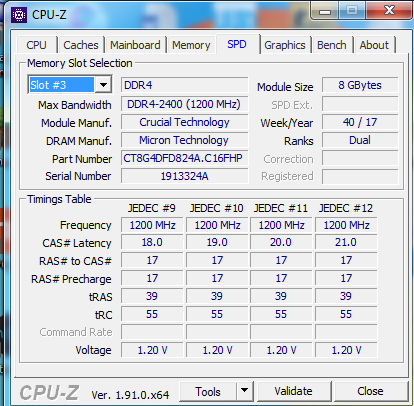The width and height of the screenshot is (414, 406).
Task: Click the Timings Table group label
Action: [59, 199]
